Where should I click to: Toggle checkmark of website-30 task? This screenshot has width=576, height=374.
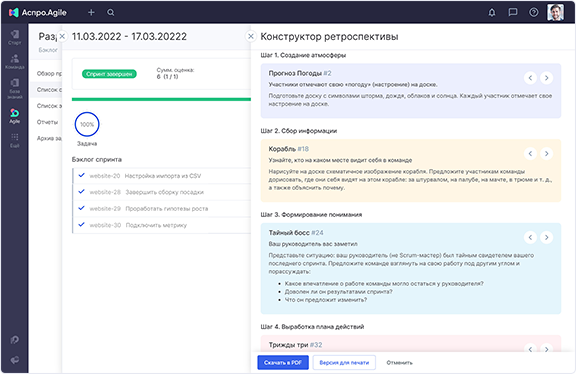click(82, 224)
